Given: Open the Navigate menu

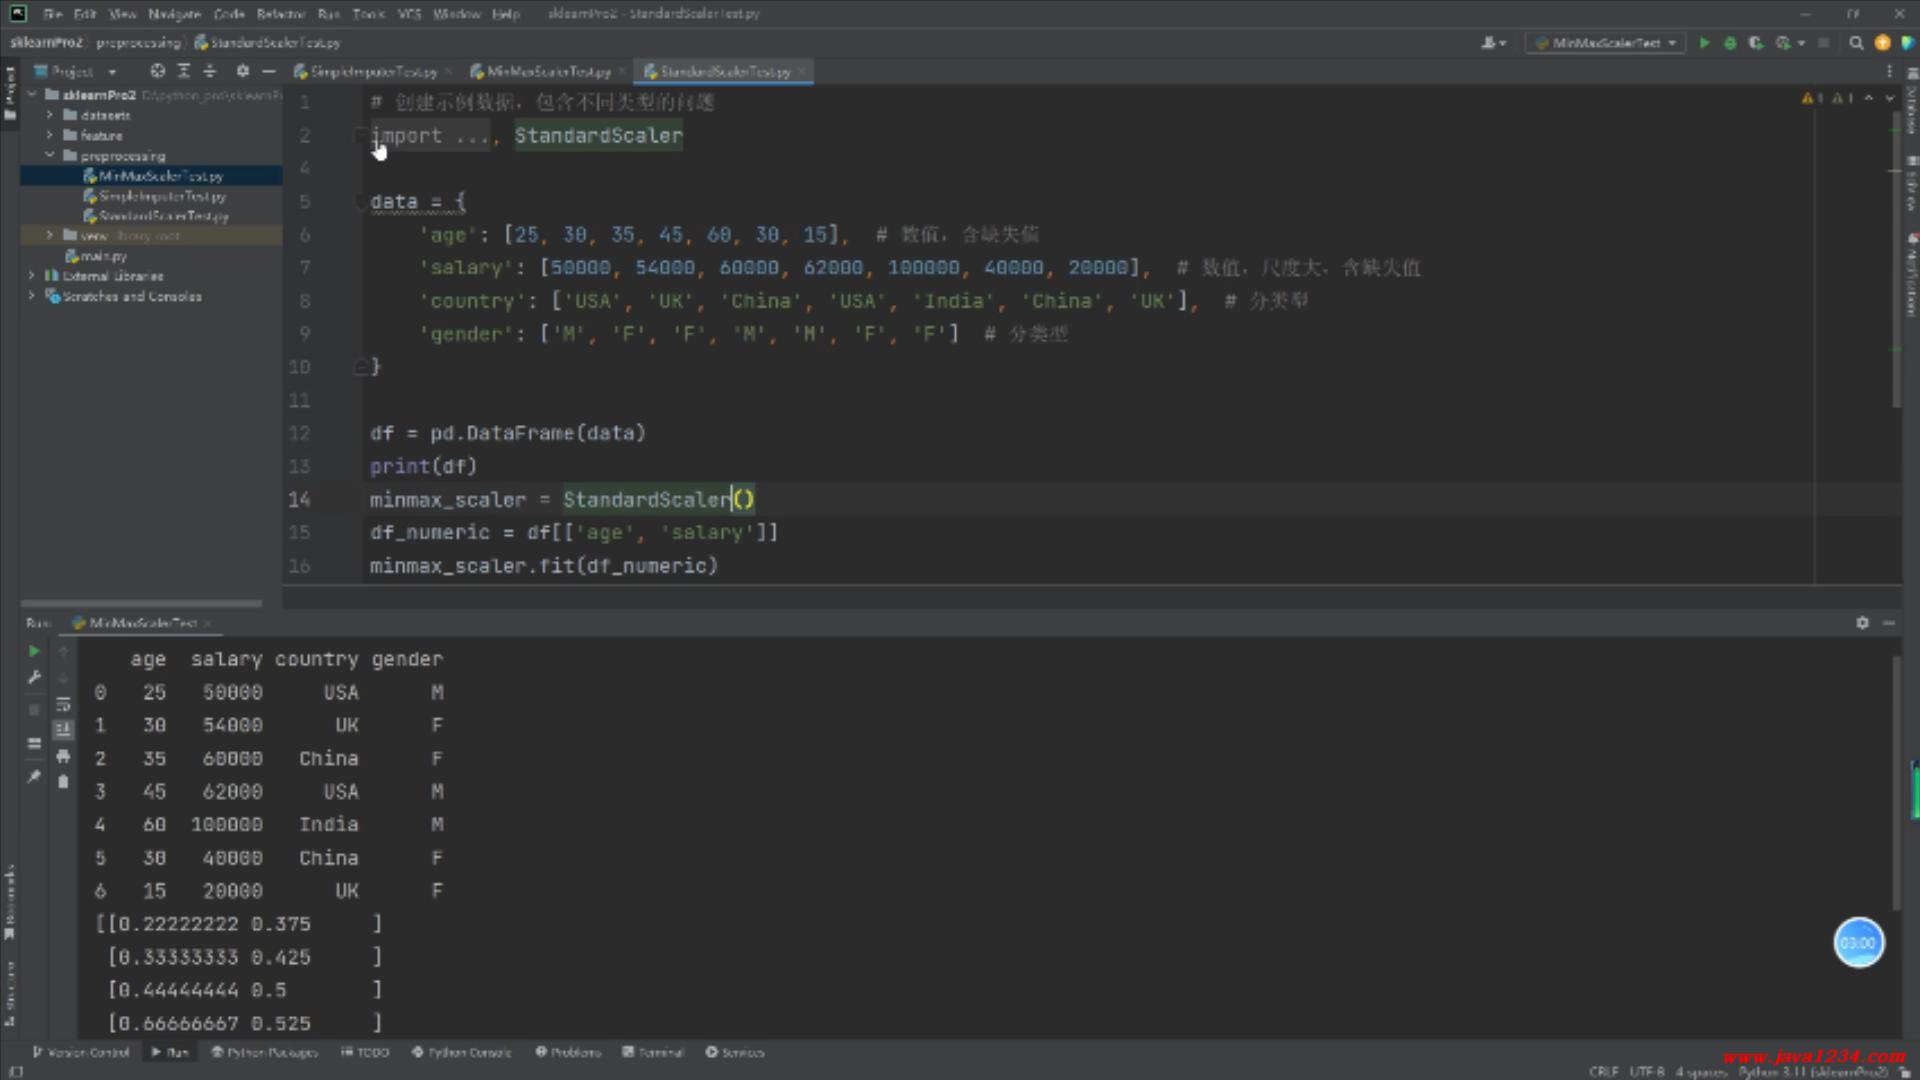Looking at the screenshot, I should [x=174, y=14].
